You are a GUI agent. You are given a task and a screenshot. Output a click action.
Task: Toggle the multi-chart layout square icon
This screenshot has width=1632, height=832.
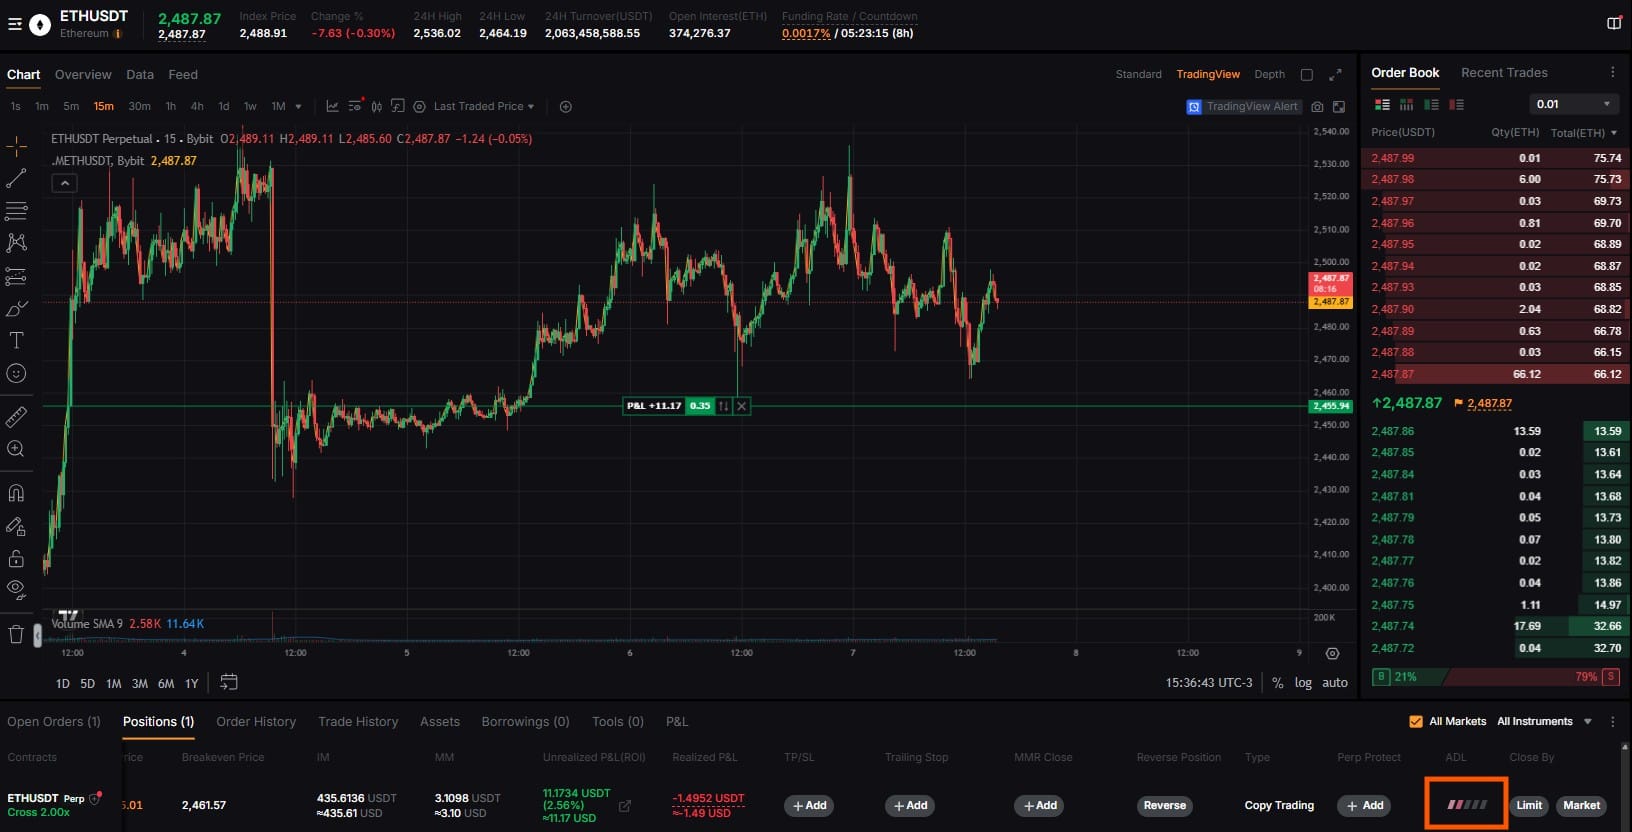pos(1307,75)
